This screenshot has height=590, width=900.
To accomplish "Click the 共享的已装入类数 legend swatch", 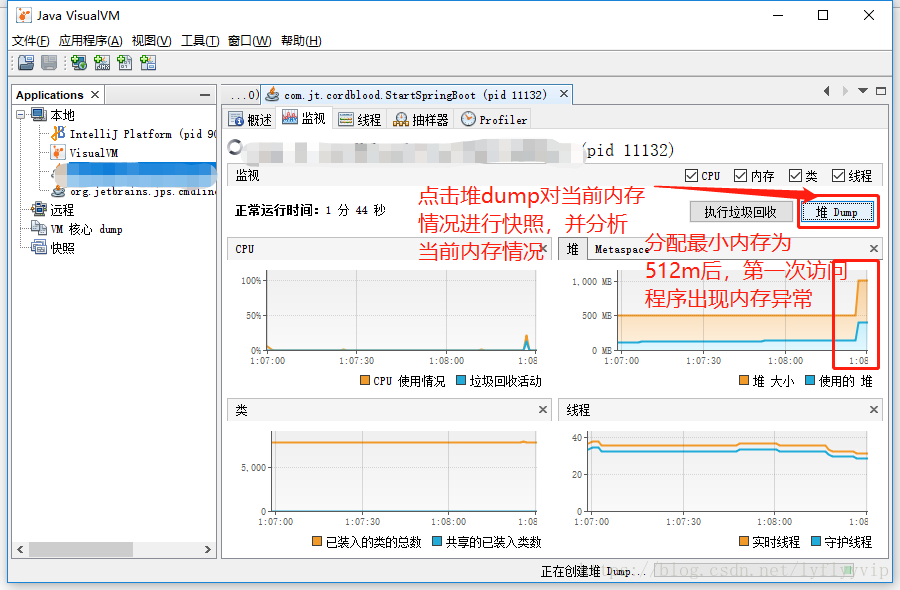I will pyautogui.click(x=437, y=541).
